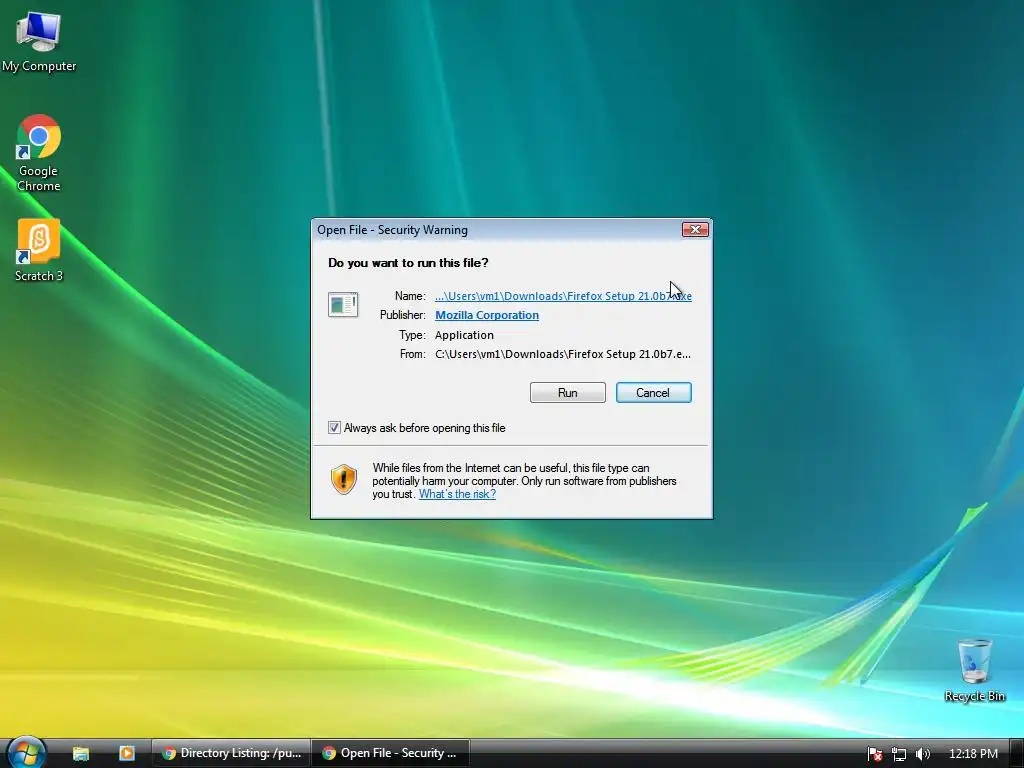Open the network status tray icon
The width and height of the screenshot is (1024, 768).
pos(899,754)
